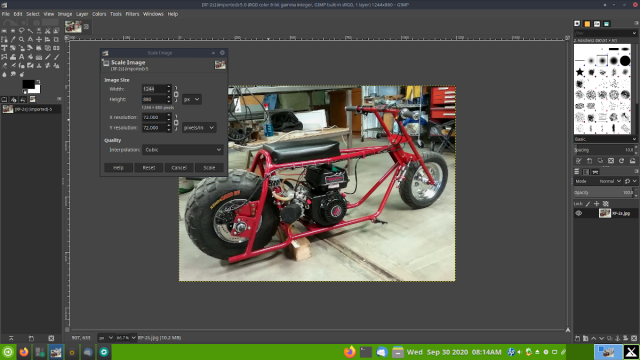Viewport: 640px width, 360px height.
Task: Toggle the lock position and size icon
Action: [x=596, y=203]
